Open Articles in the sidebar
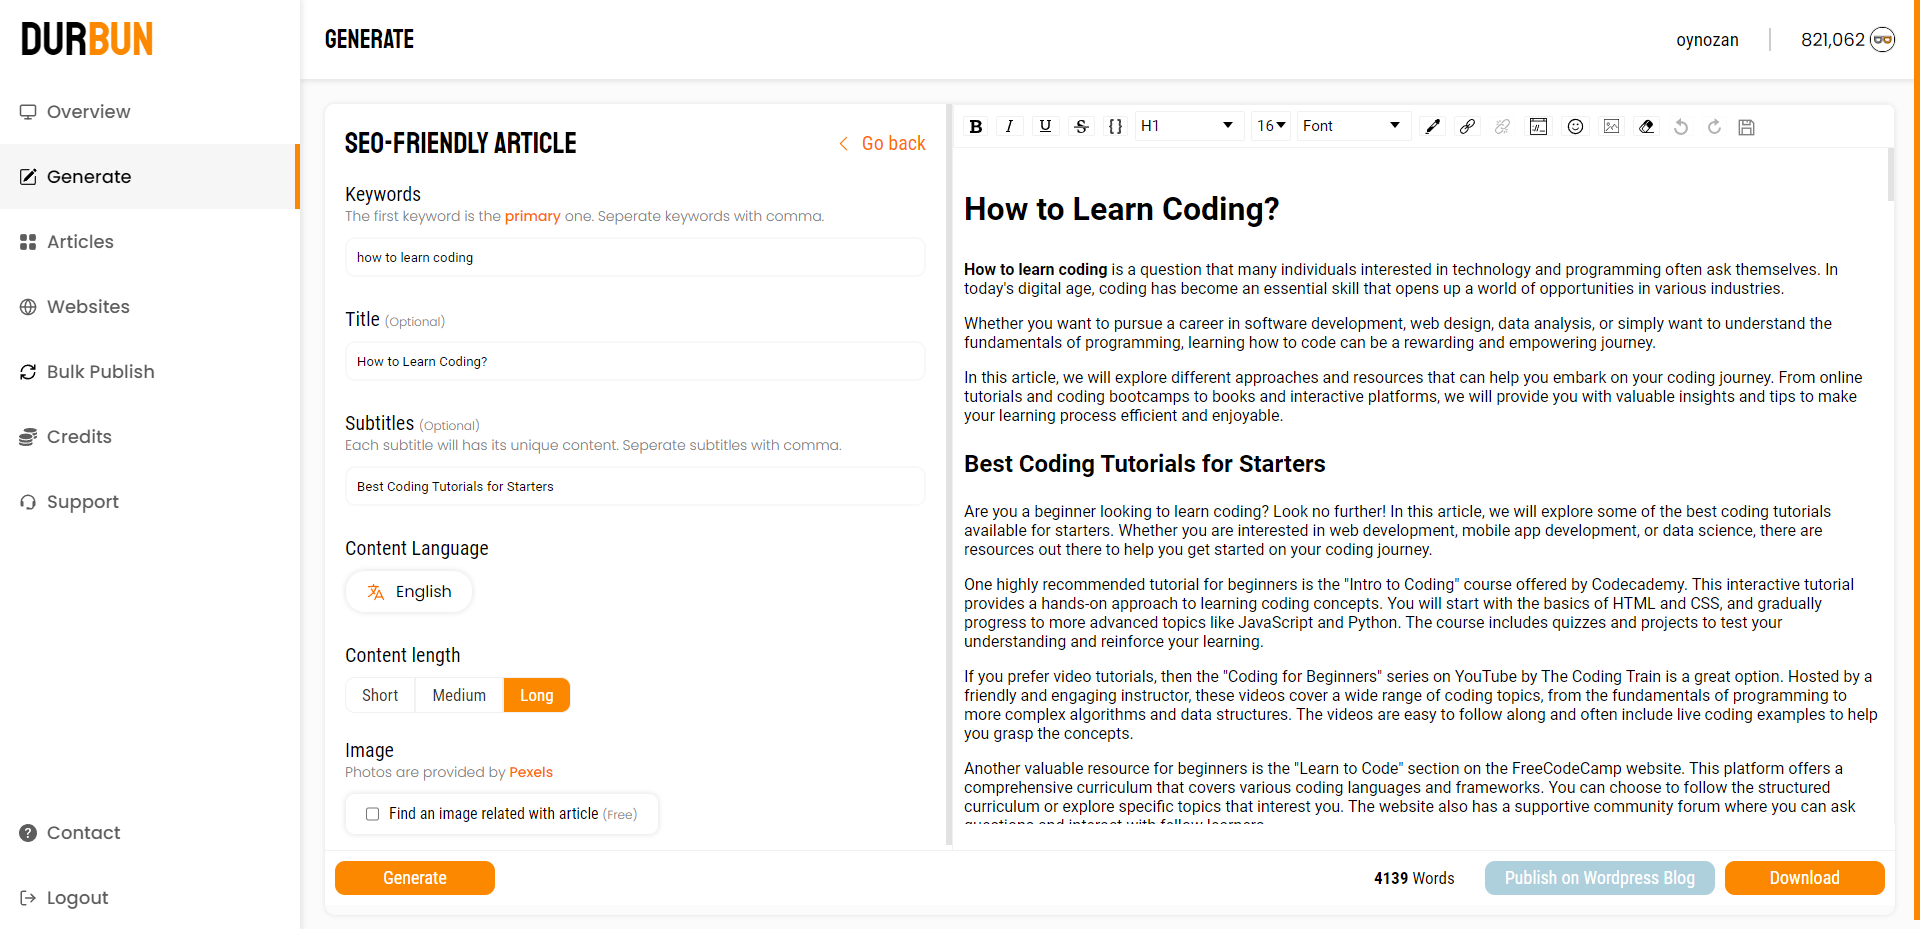Image resolution: width=1920 pixels, height=929 pixels. (80, 242)
